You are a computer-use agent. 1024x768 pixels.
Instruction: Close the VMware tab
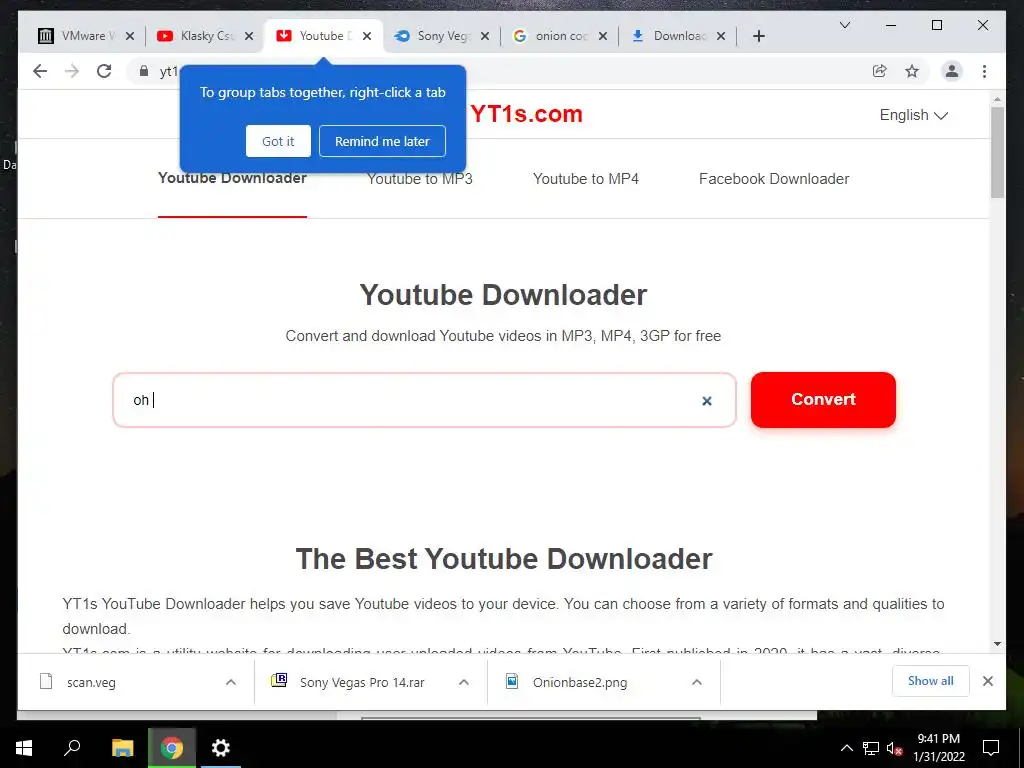point(130,36)
